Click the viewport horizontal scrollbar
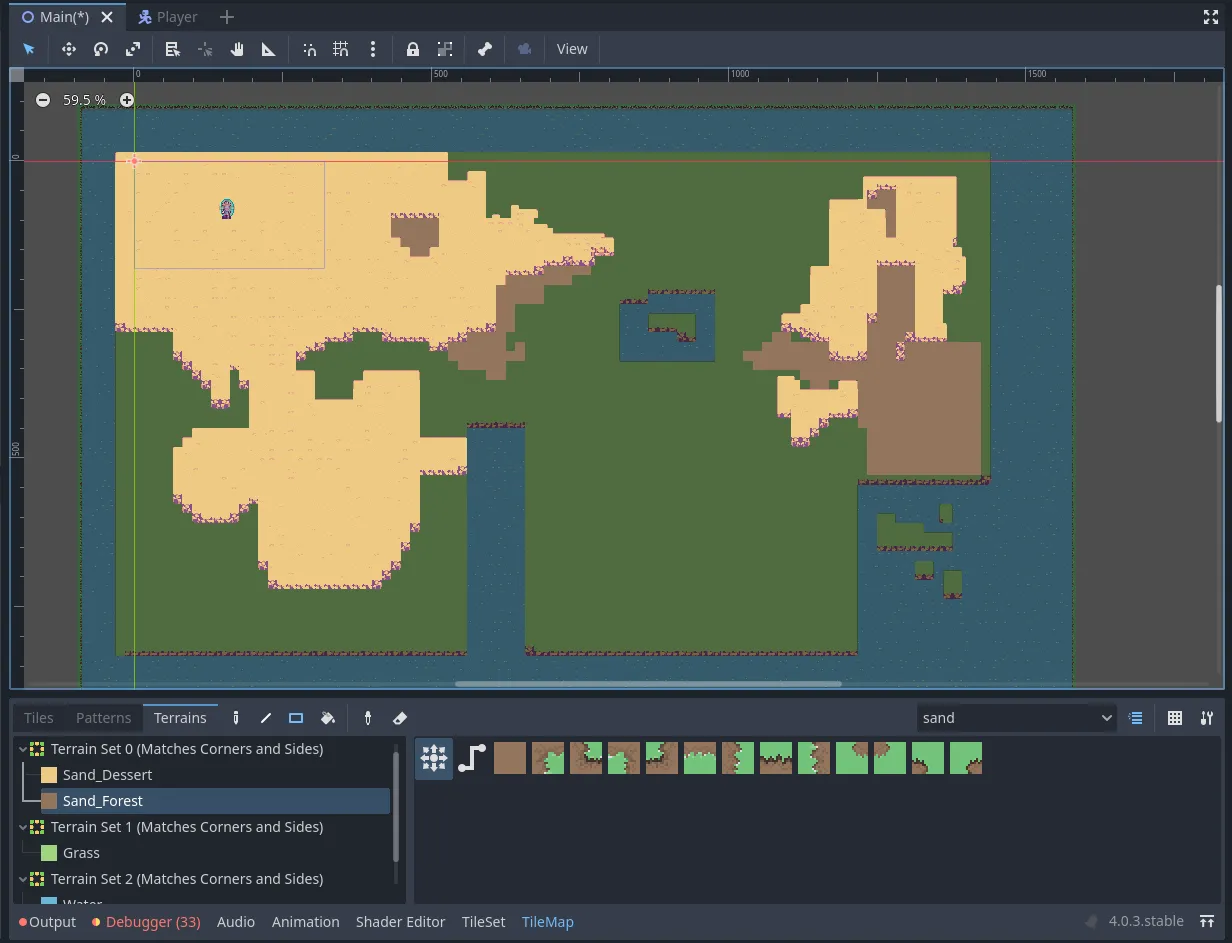 [648, 684]
